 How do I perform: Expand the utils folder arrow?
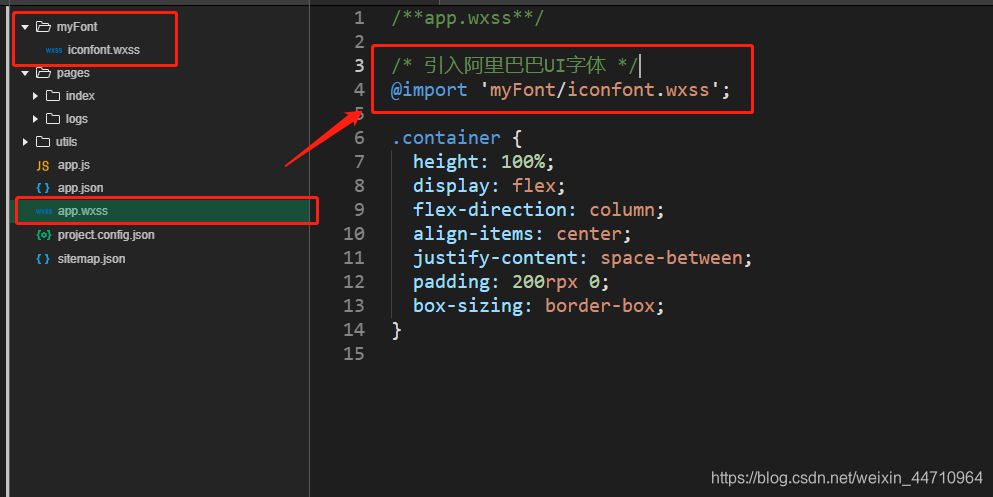coord(25,142)
